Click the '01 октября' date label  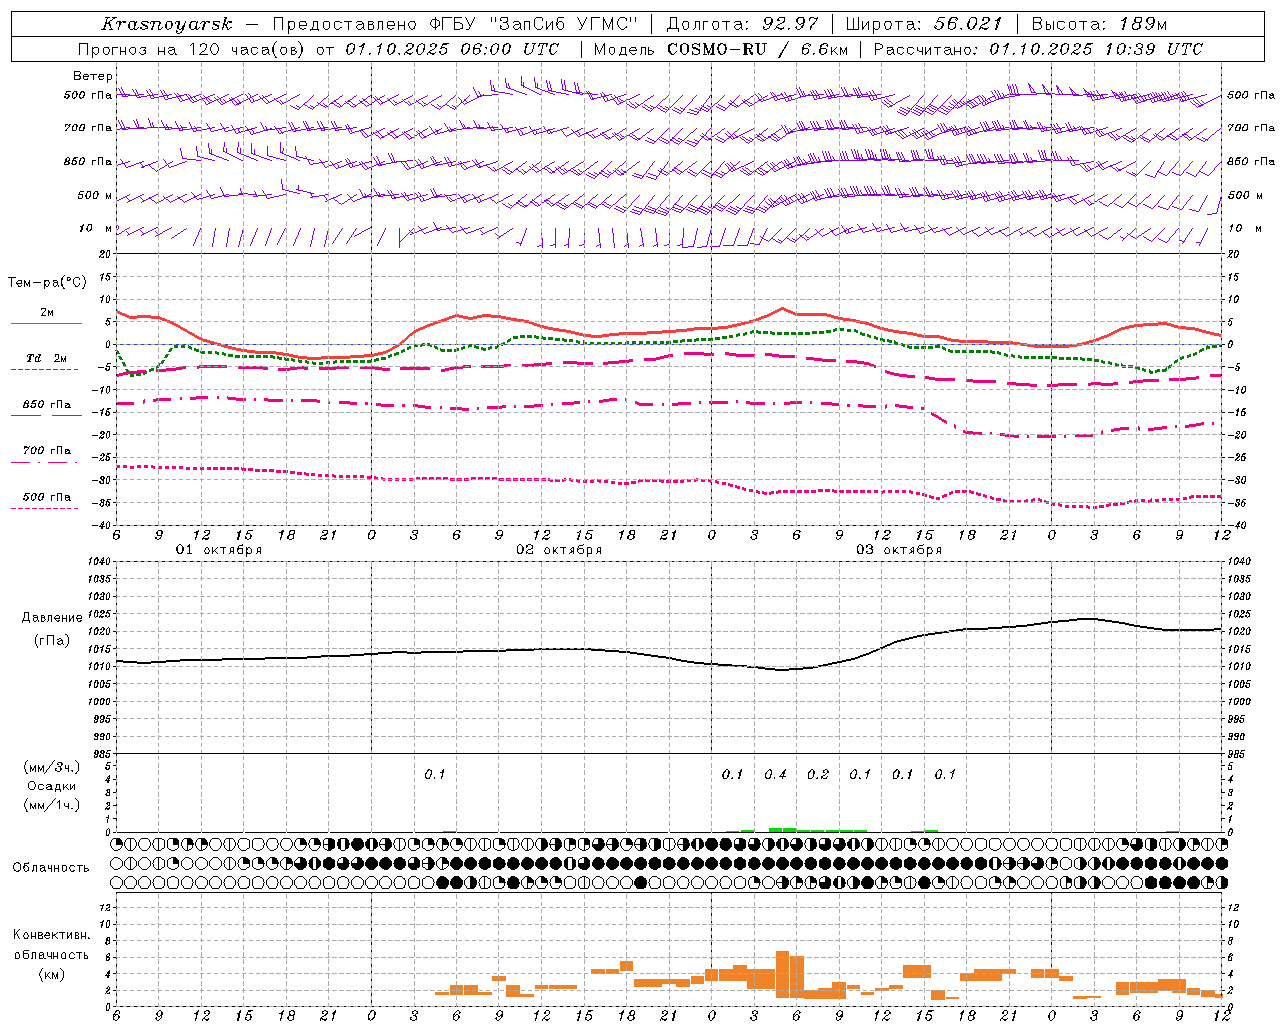219,550
